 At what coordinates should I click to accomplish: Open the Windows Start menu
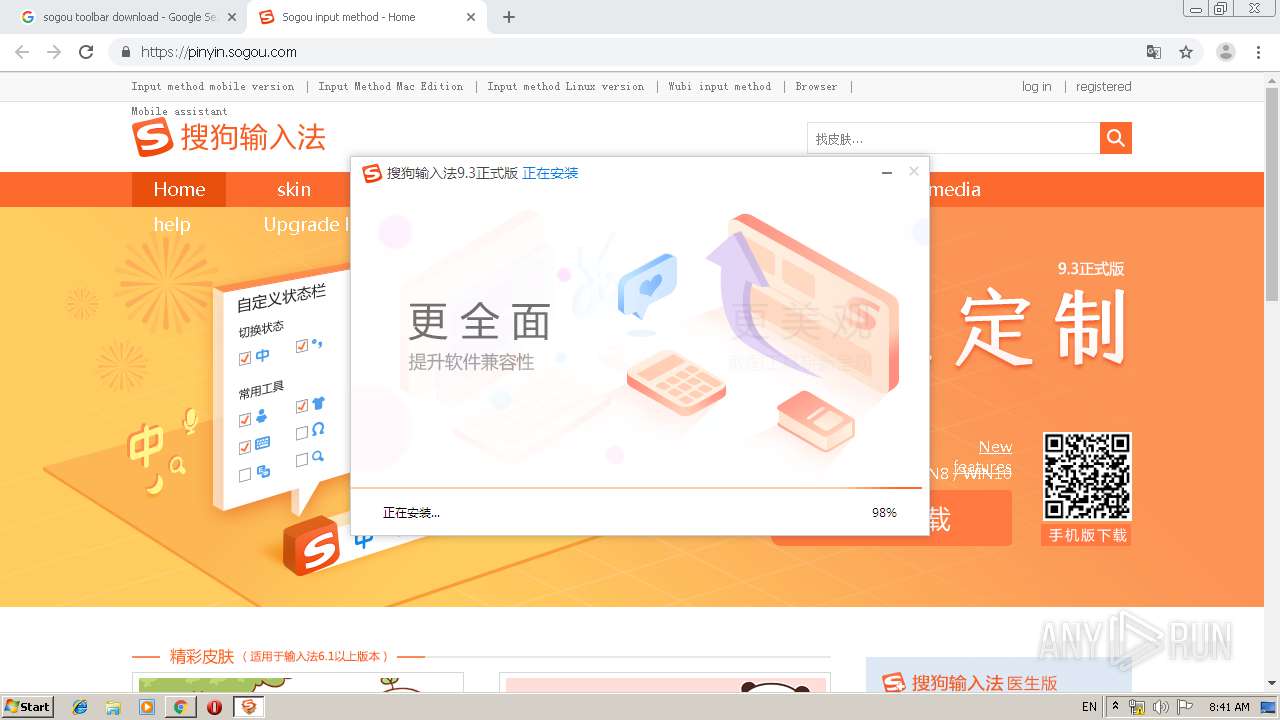[27, 707]
